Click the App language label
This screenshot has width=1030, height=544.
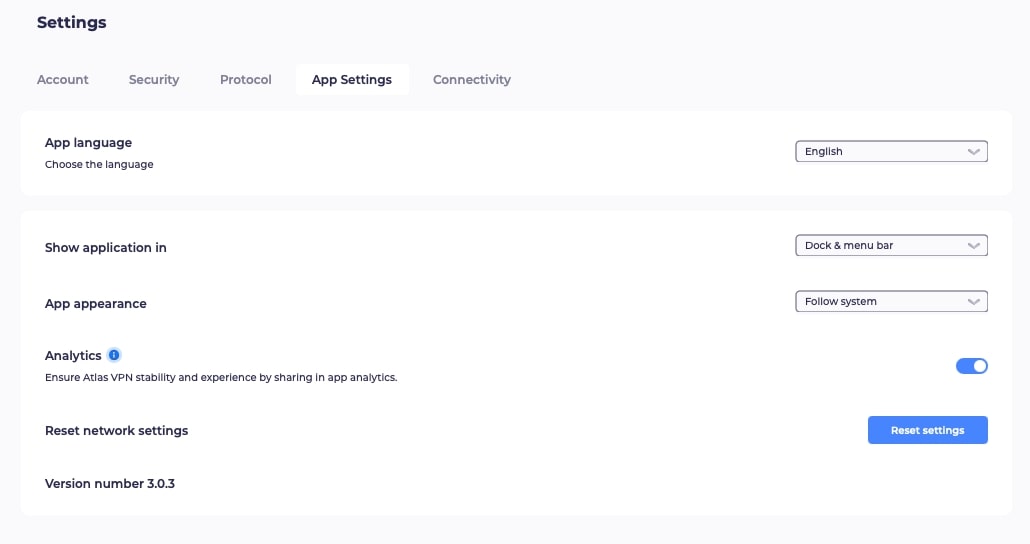click(x=88, y=143)
